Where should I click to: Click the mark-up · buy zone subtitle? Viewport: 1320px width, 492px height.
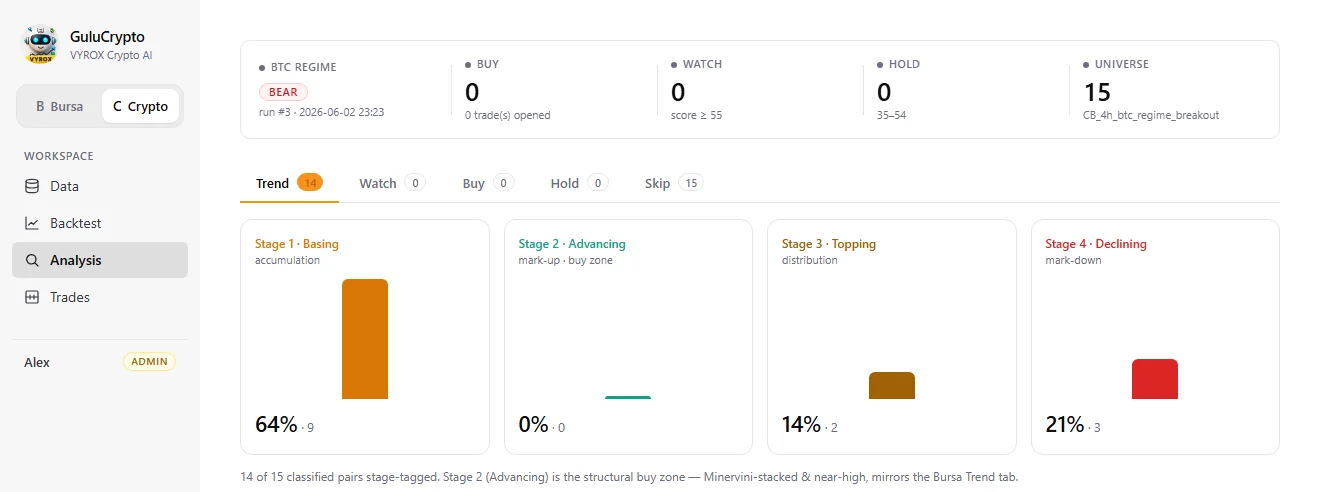click(565, 261)
